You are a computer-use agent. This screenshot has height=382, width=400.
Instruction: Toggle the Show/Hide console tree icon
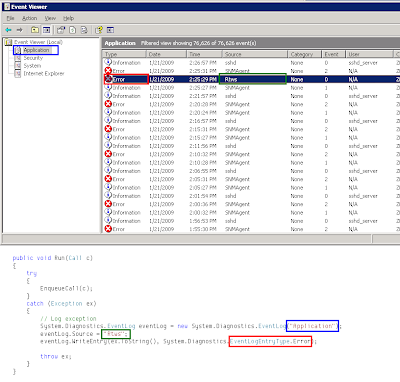[x=47, y=30]
